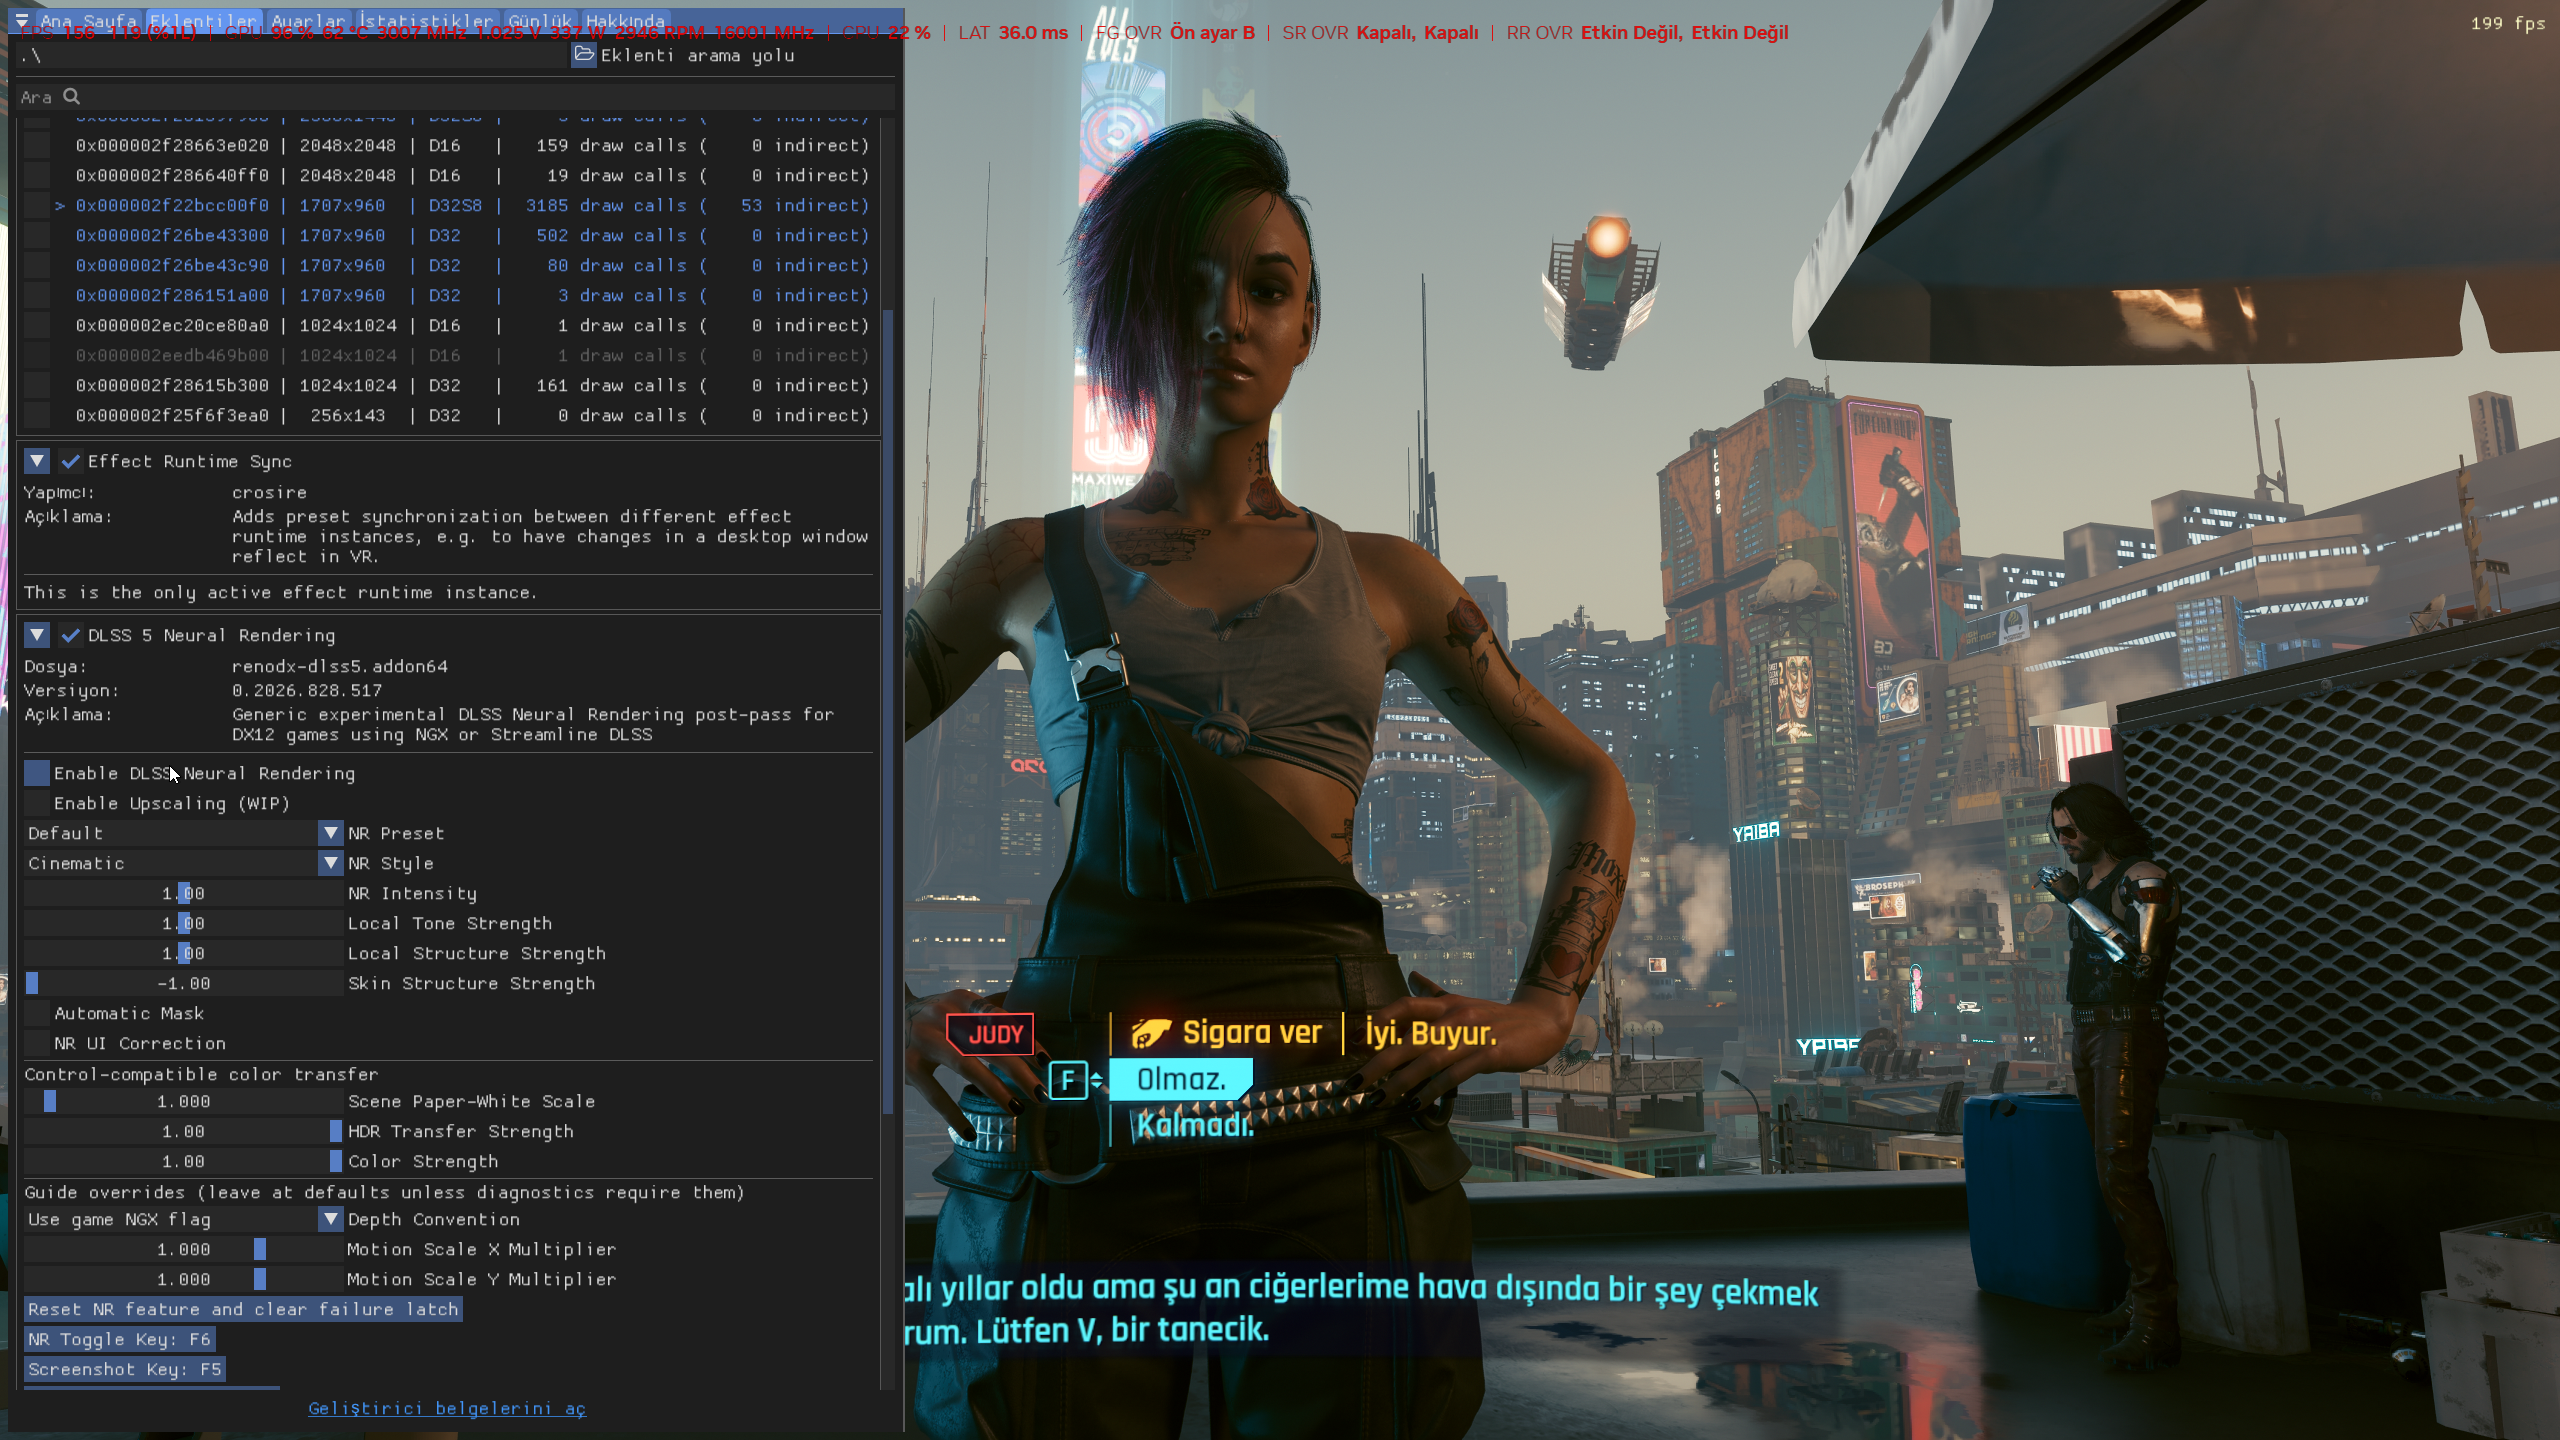Click Reset NR feature and clear failure latch
The height and width of the screenshot is (1440, 2560).
point(243,1309)
